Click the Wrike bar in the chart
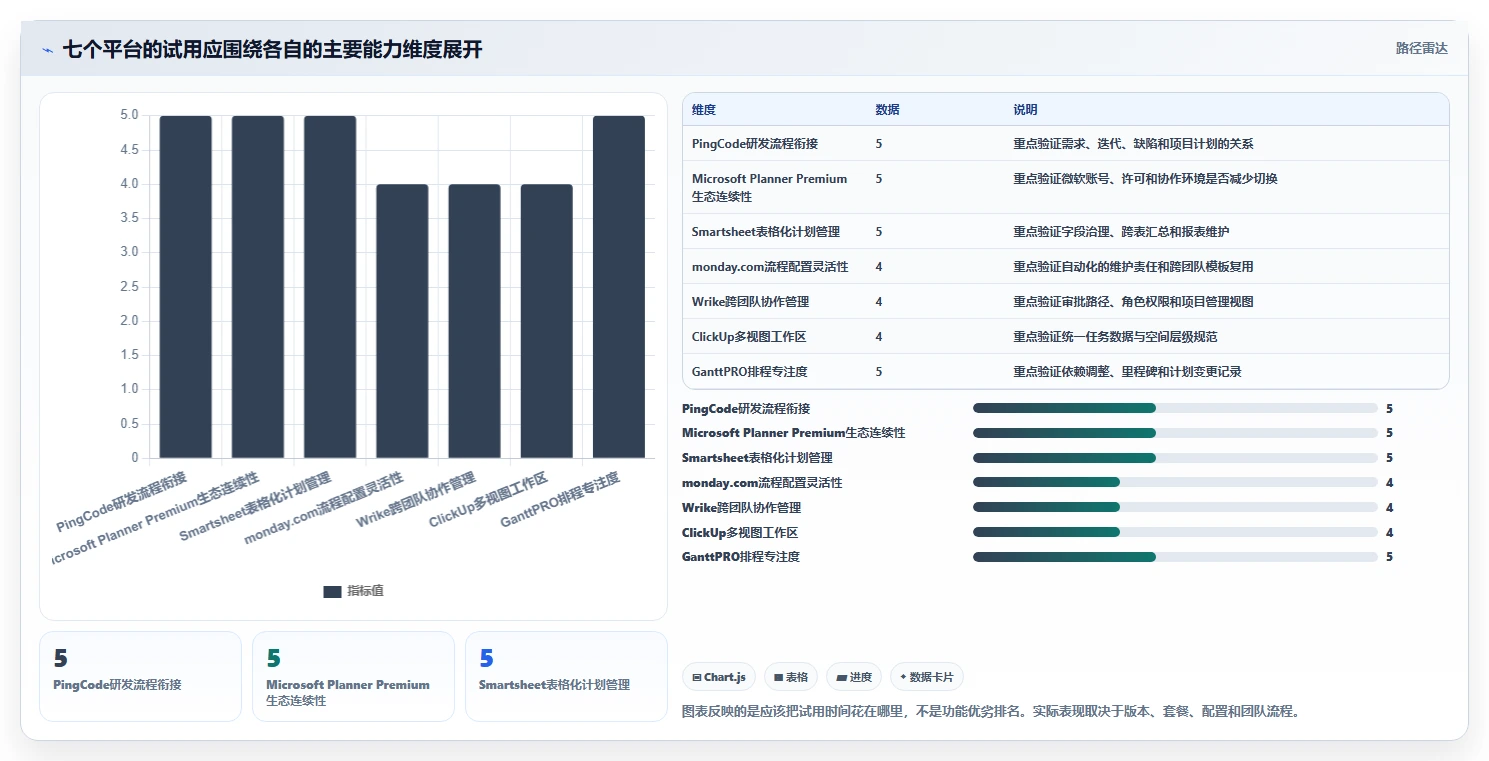This screenshot has width=1489, height=761. [474, 321]
